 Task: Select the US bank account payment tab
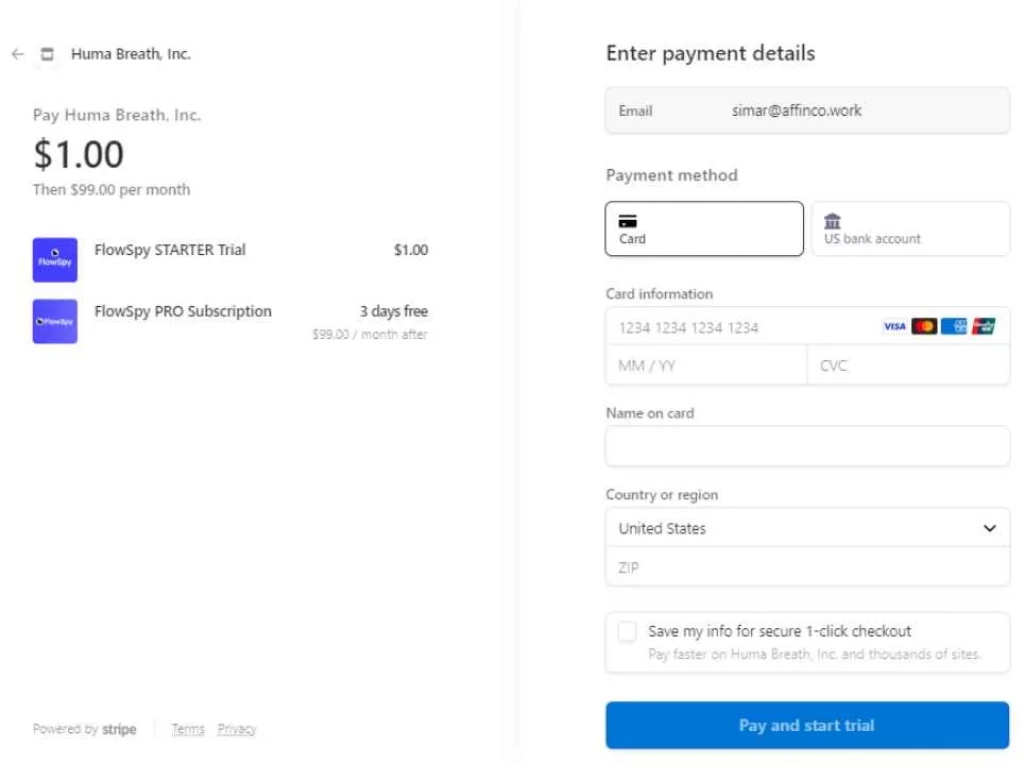point(910,229)
